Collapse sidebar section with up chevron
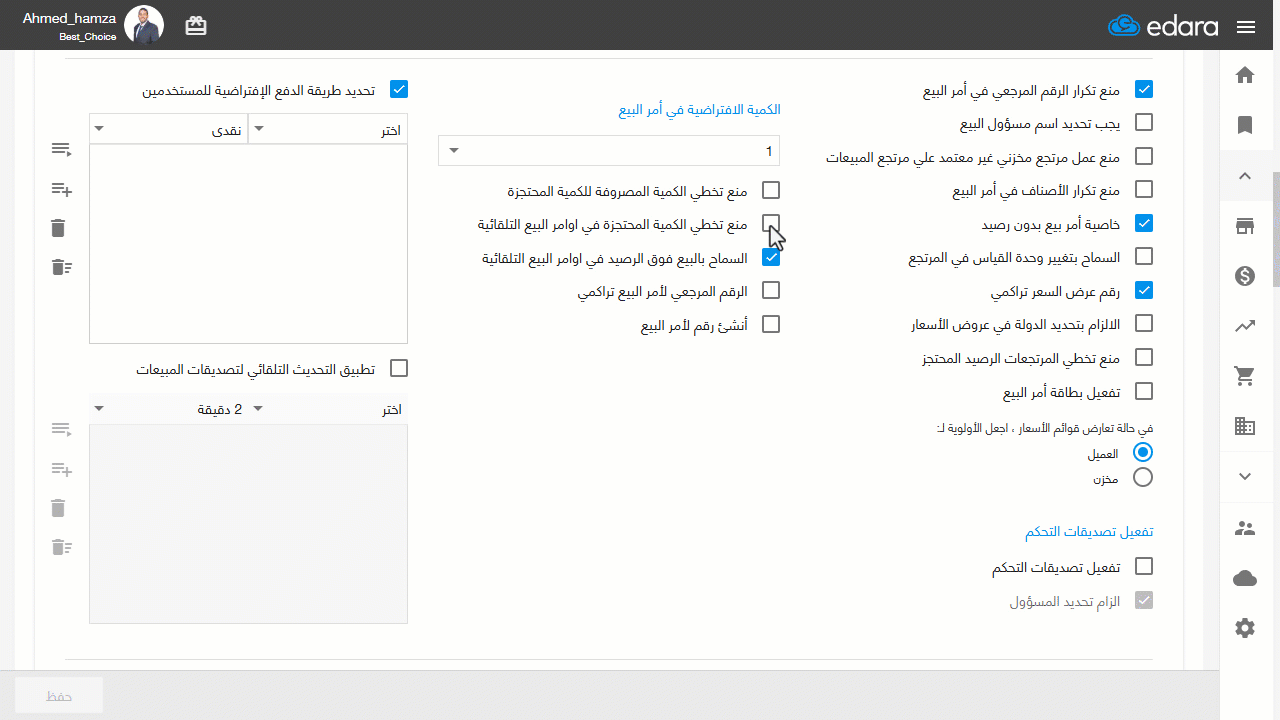Image resolution: width=1280 pixels, height=720 pixels. [1245, 176]
